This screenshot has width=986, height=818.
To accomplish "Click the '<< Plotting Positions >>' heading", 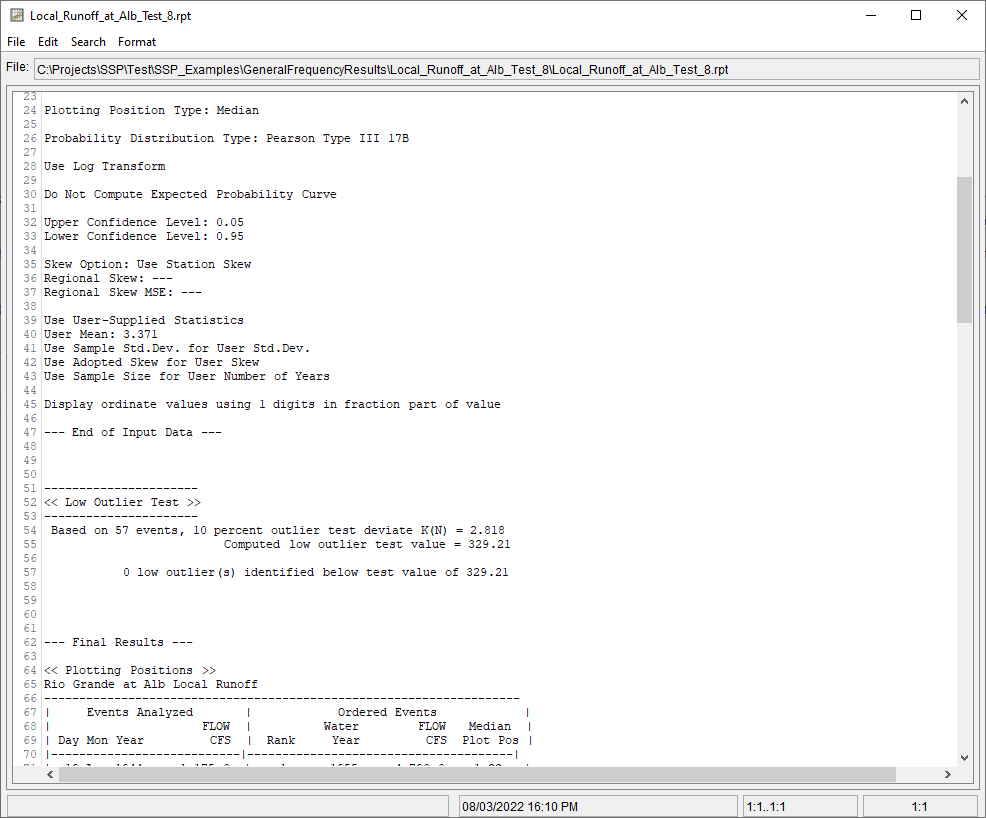I will [x=130, y=671].
